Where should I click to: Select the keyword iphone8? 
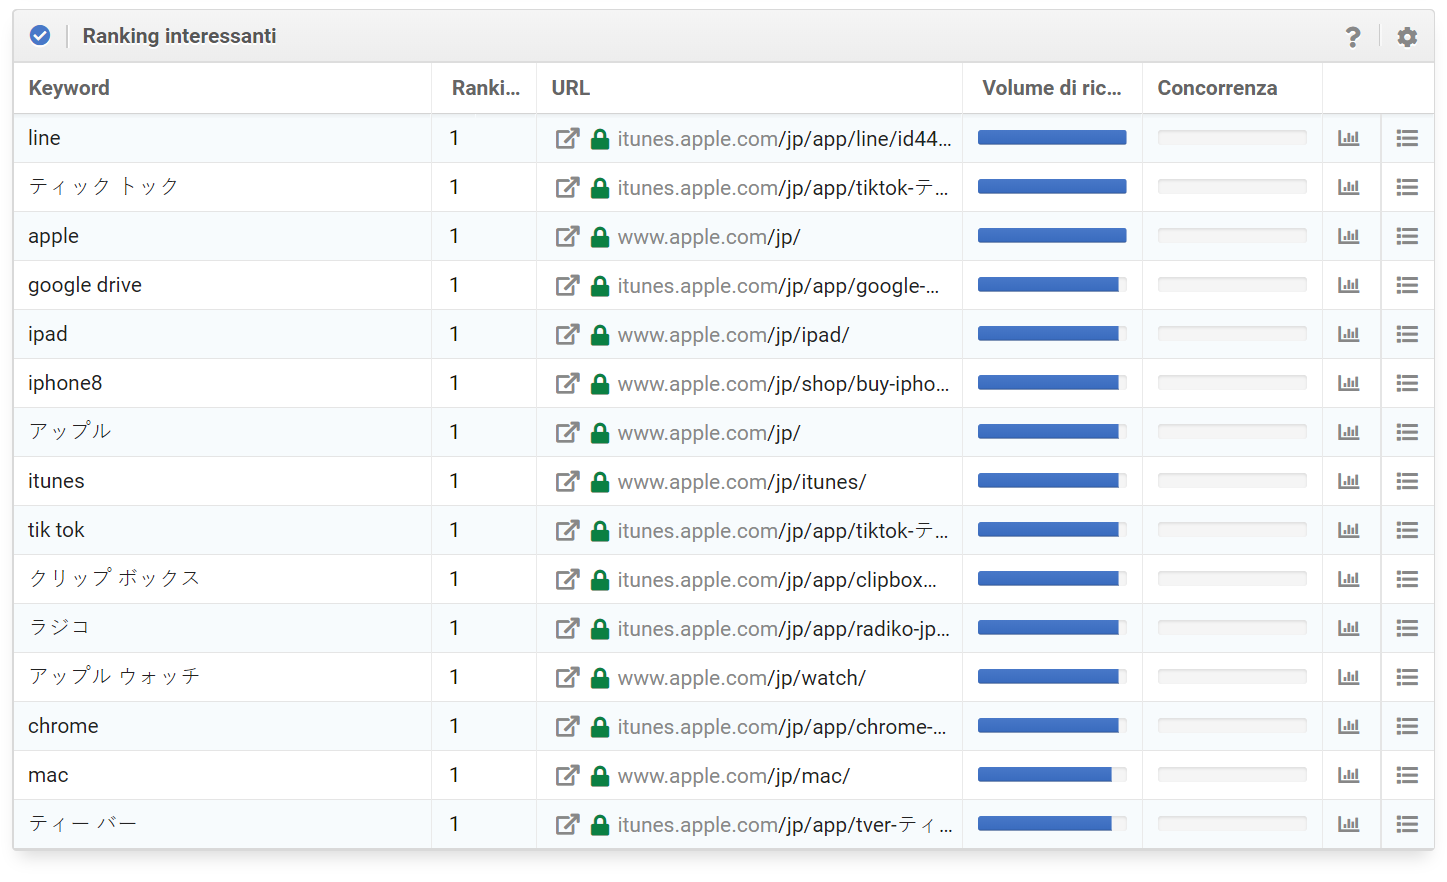tap(65, 383)
